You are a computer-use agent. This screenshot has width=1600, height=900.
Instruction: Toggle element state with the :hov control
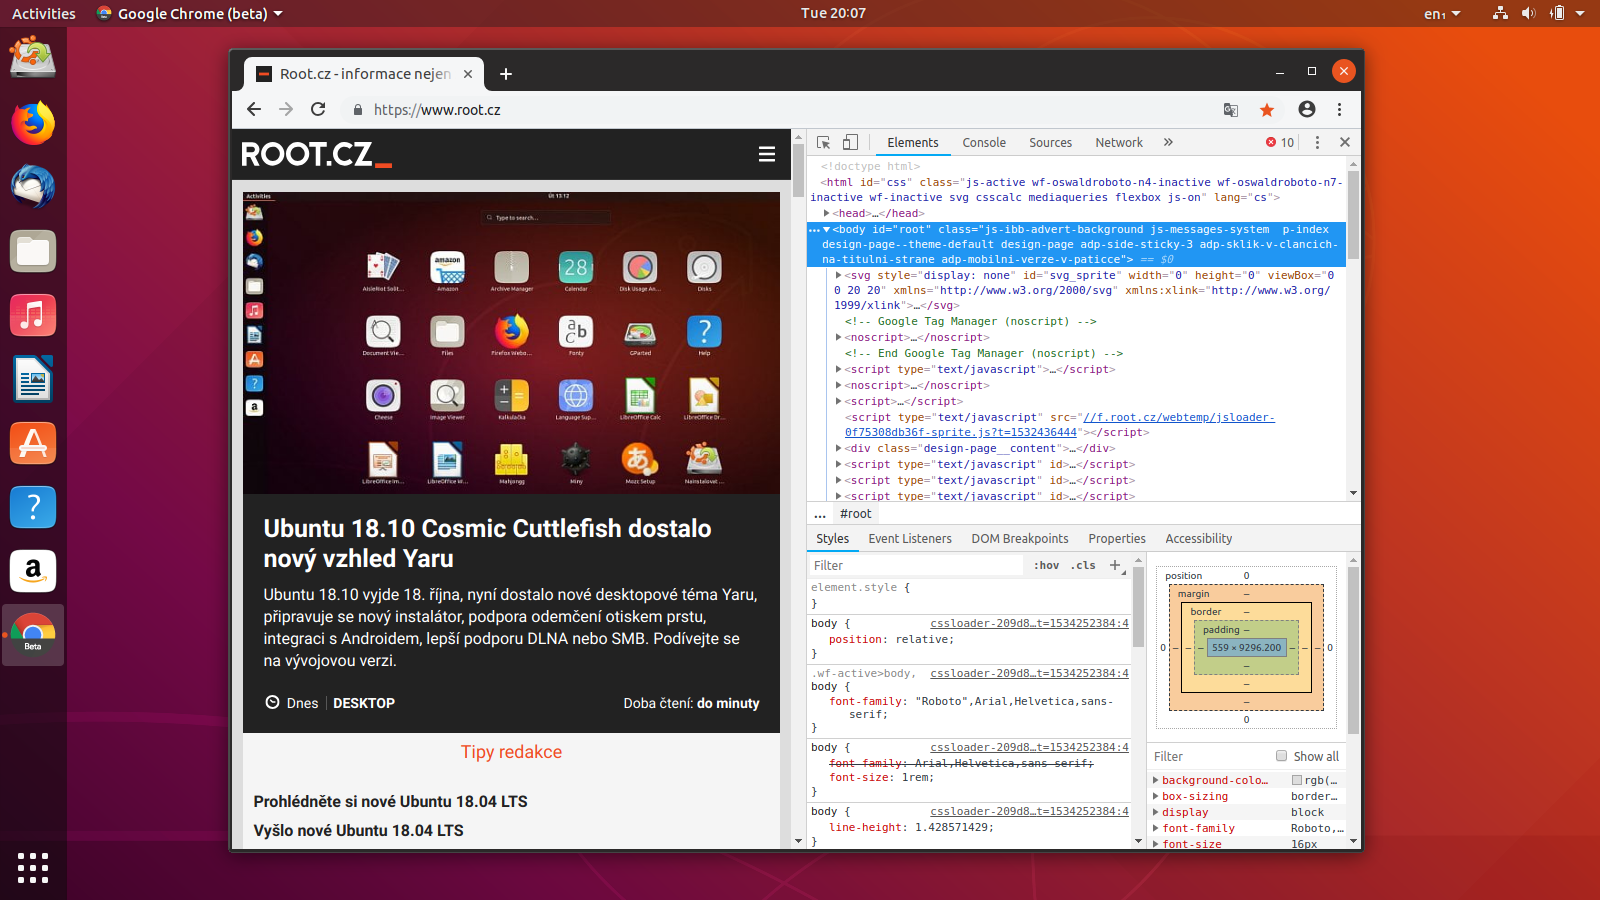point(1046,565)
